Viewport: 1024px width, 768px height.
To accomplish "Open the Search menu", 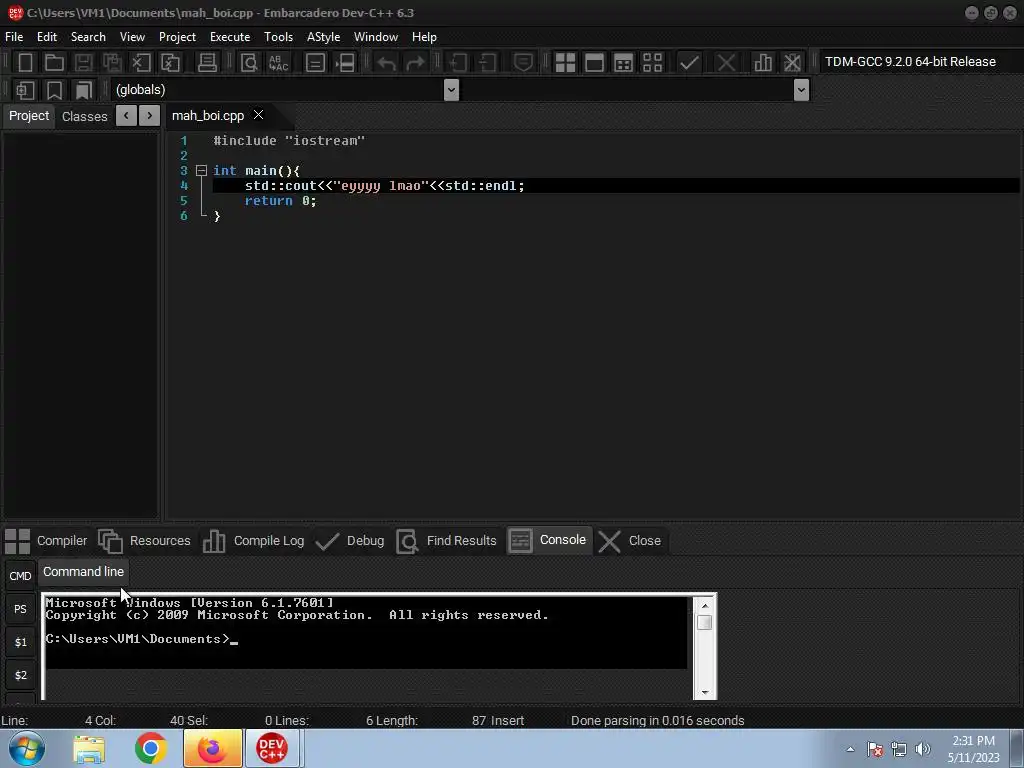I will (x=88, y=37).
